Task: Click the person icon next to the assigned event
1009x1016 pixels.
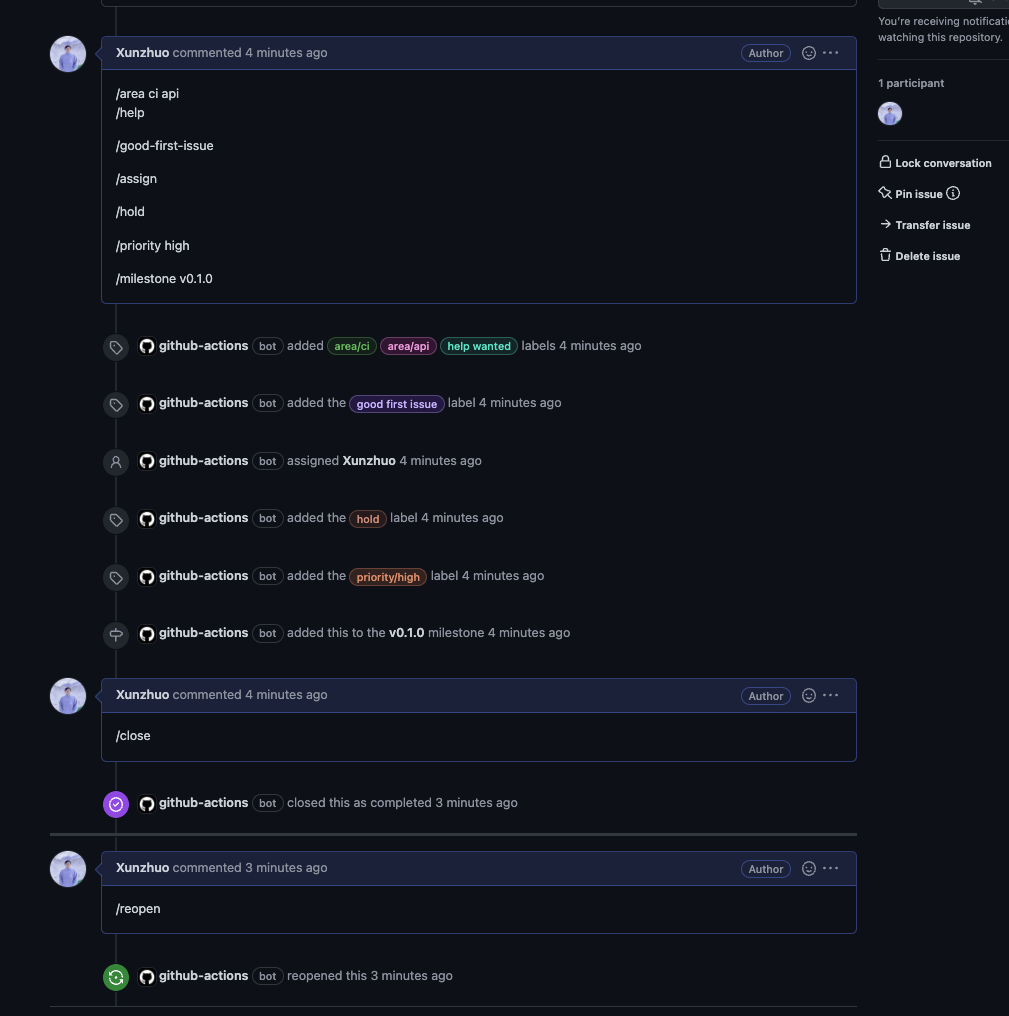Action: (x=116, y=462)
